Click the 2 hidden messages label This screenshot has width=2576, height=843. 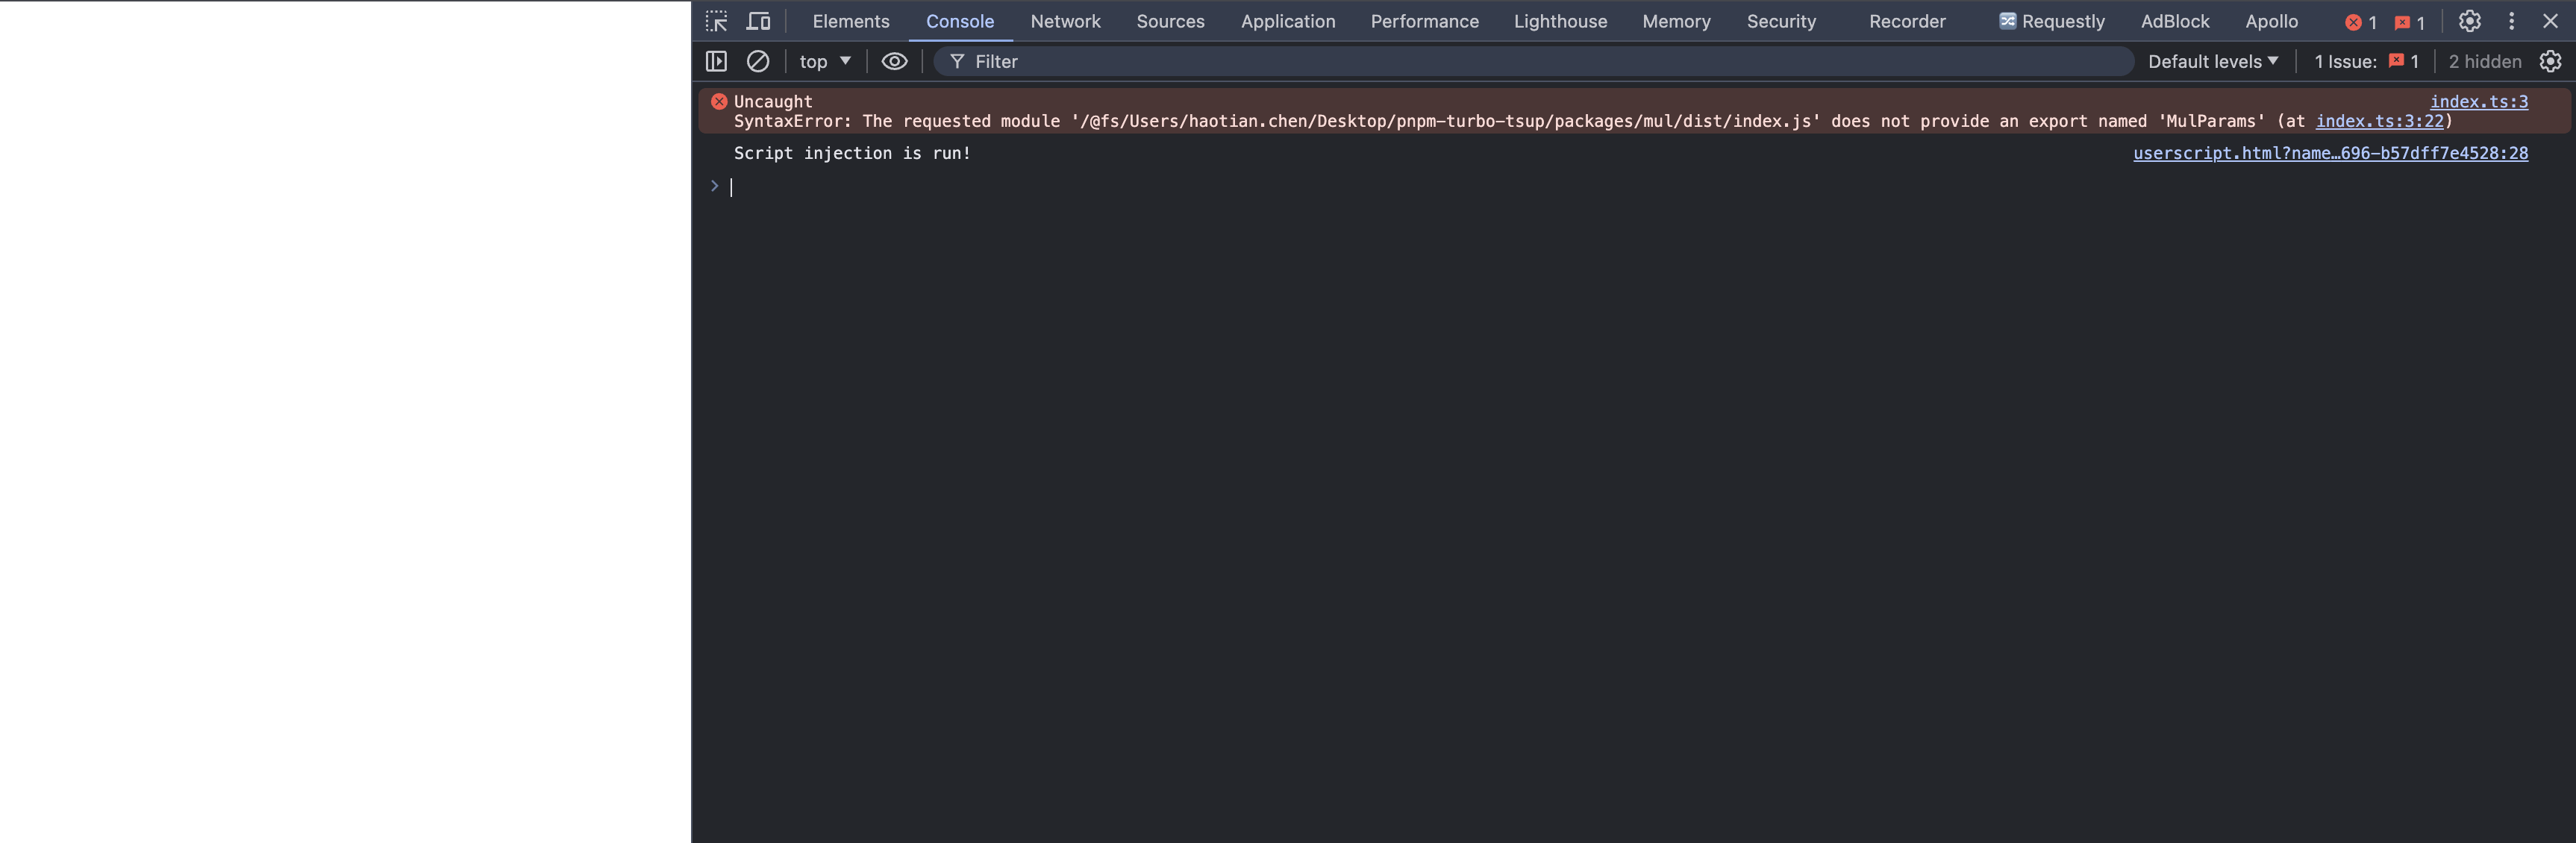[2484, 61]
